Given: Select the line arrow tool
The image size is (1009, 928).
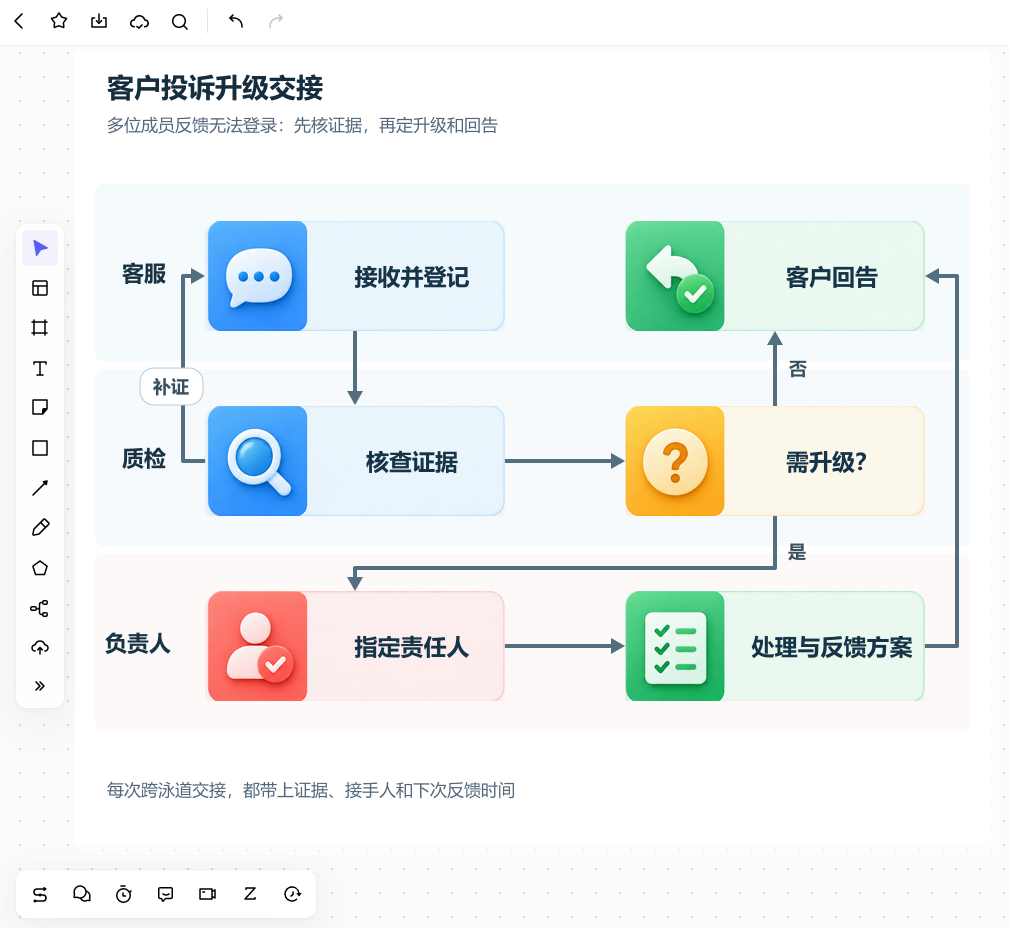Looking at the screenshot, I should click(40, 488).
